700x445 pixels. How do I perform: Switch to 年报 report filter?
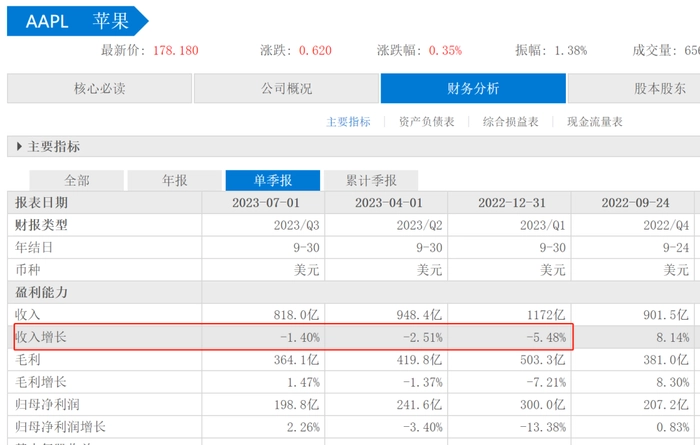(174, 181)
